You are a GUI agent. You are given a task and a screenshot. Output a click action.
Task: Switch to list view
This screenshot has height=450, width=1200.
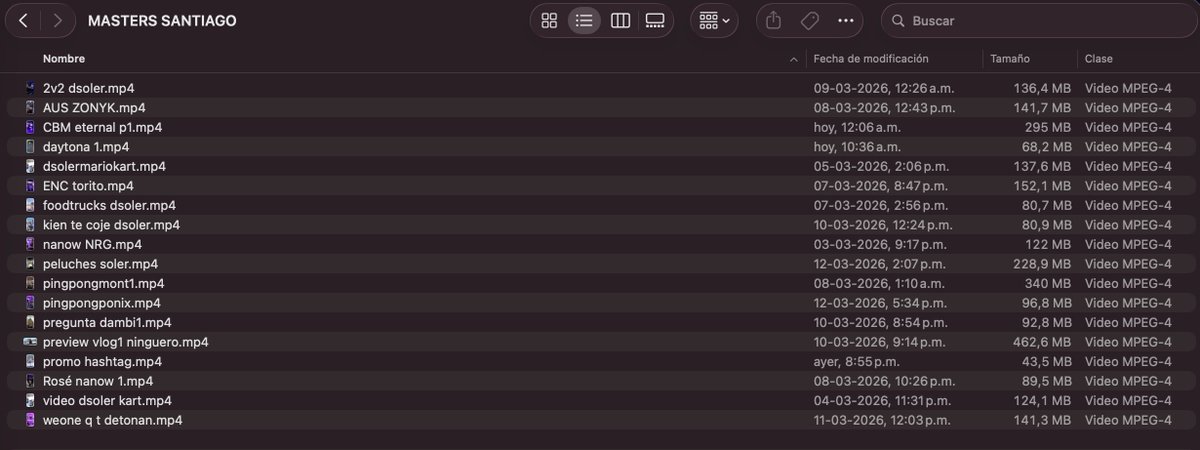(x=584, y=20)
